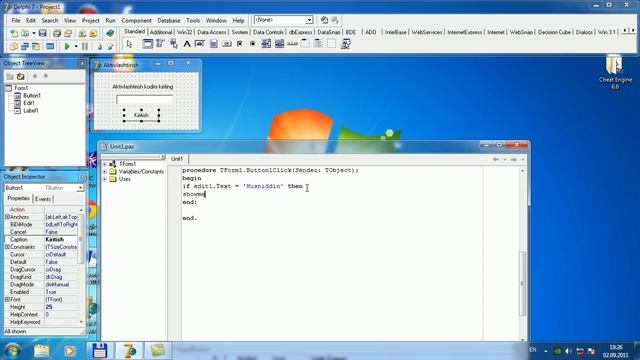
Task: Expand the Font property
Action: point(7,300)
